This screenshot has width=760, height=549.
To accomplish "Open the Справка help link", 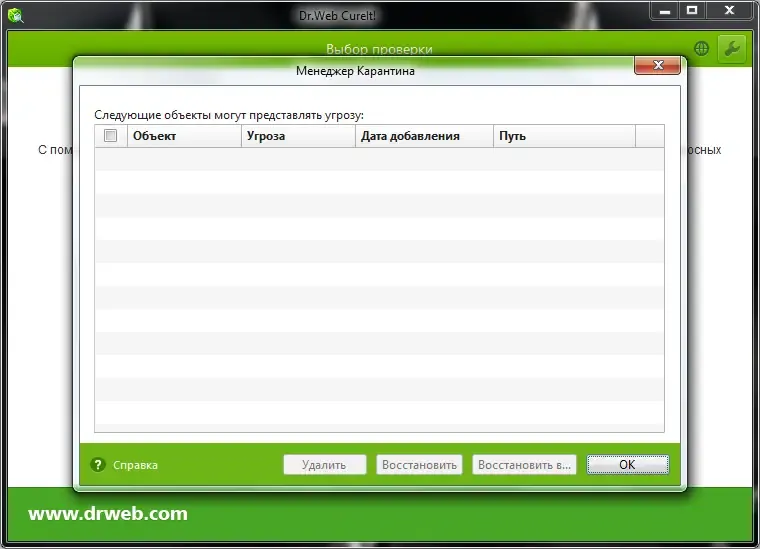I will pyautogui.click(x=135, y=465).
